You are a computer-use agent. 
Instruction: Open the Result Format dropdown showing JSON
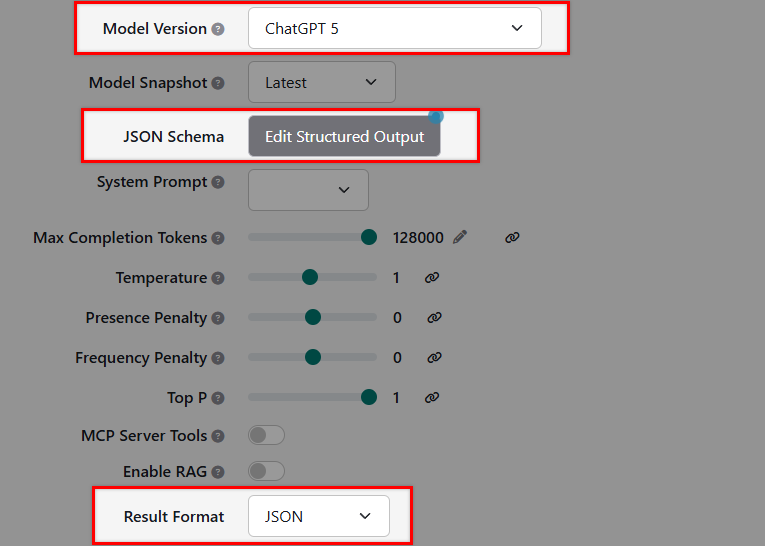[x=318, y=516]
